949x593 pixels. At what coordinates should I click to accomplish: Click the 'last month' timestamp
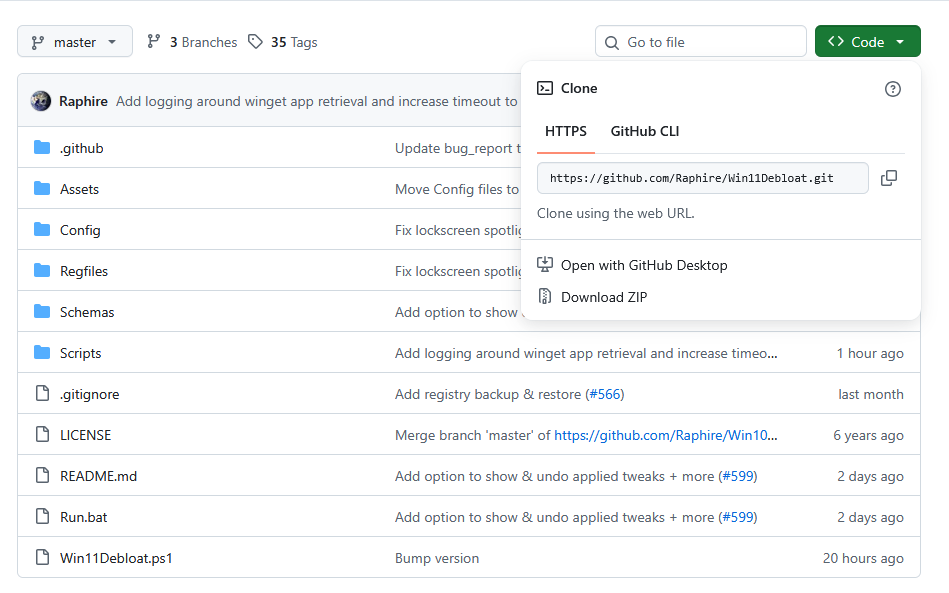click(x=870, y=395)
